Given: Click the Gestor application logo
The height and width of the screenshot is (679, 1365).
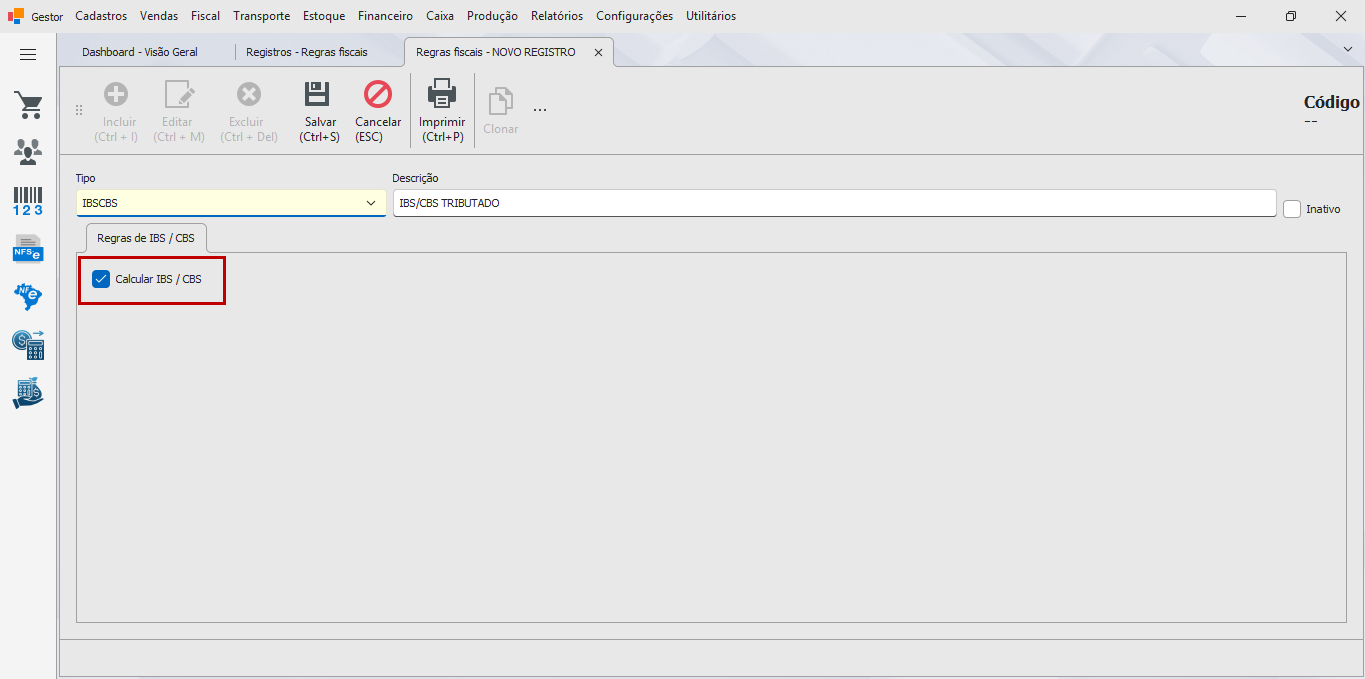Looking at the screenshot, I should (x=16, y=16).
